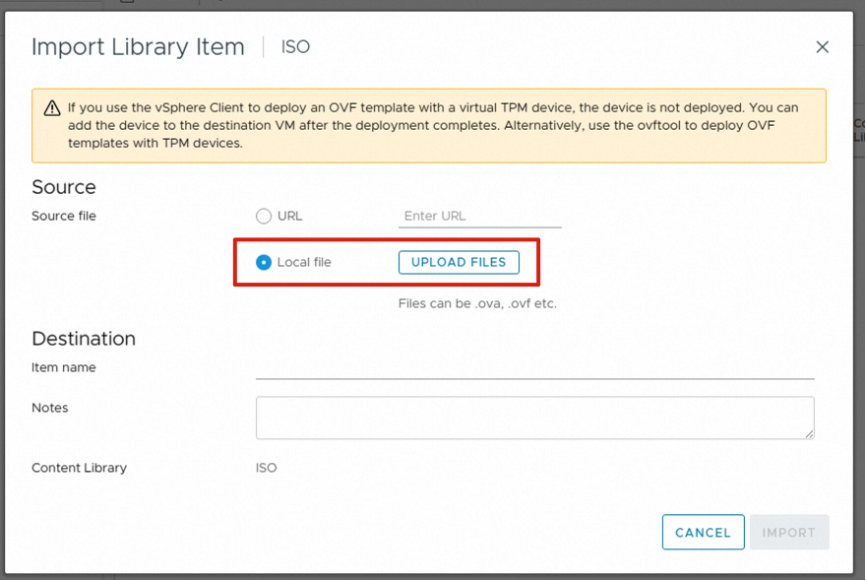Click the Import Library Item title
The image size is (866, 581).
(x=138, y=47)
